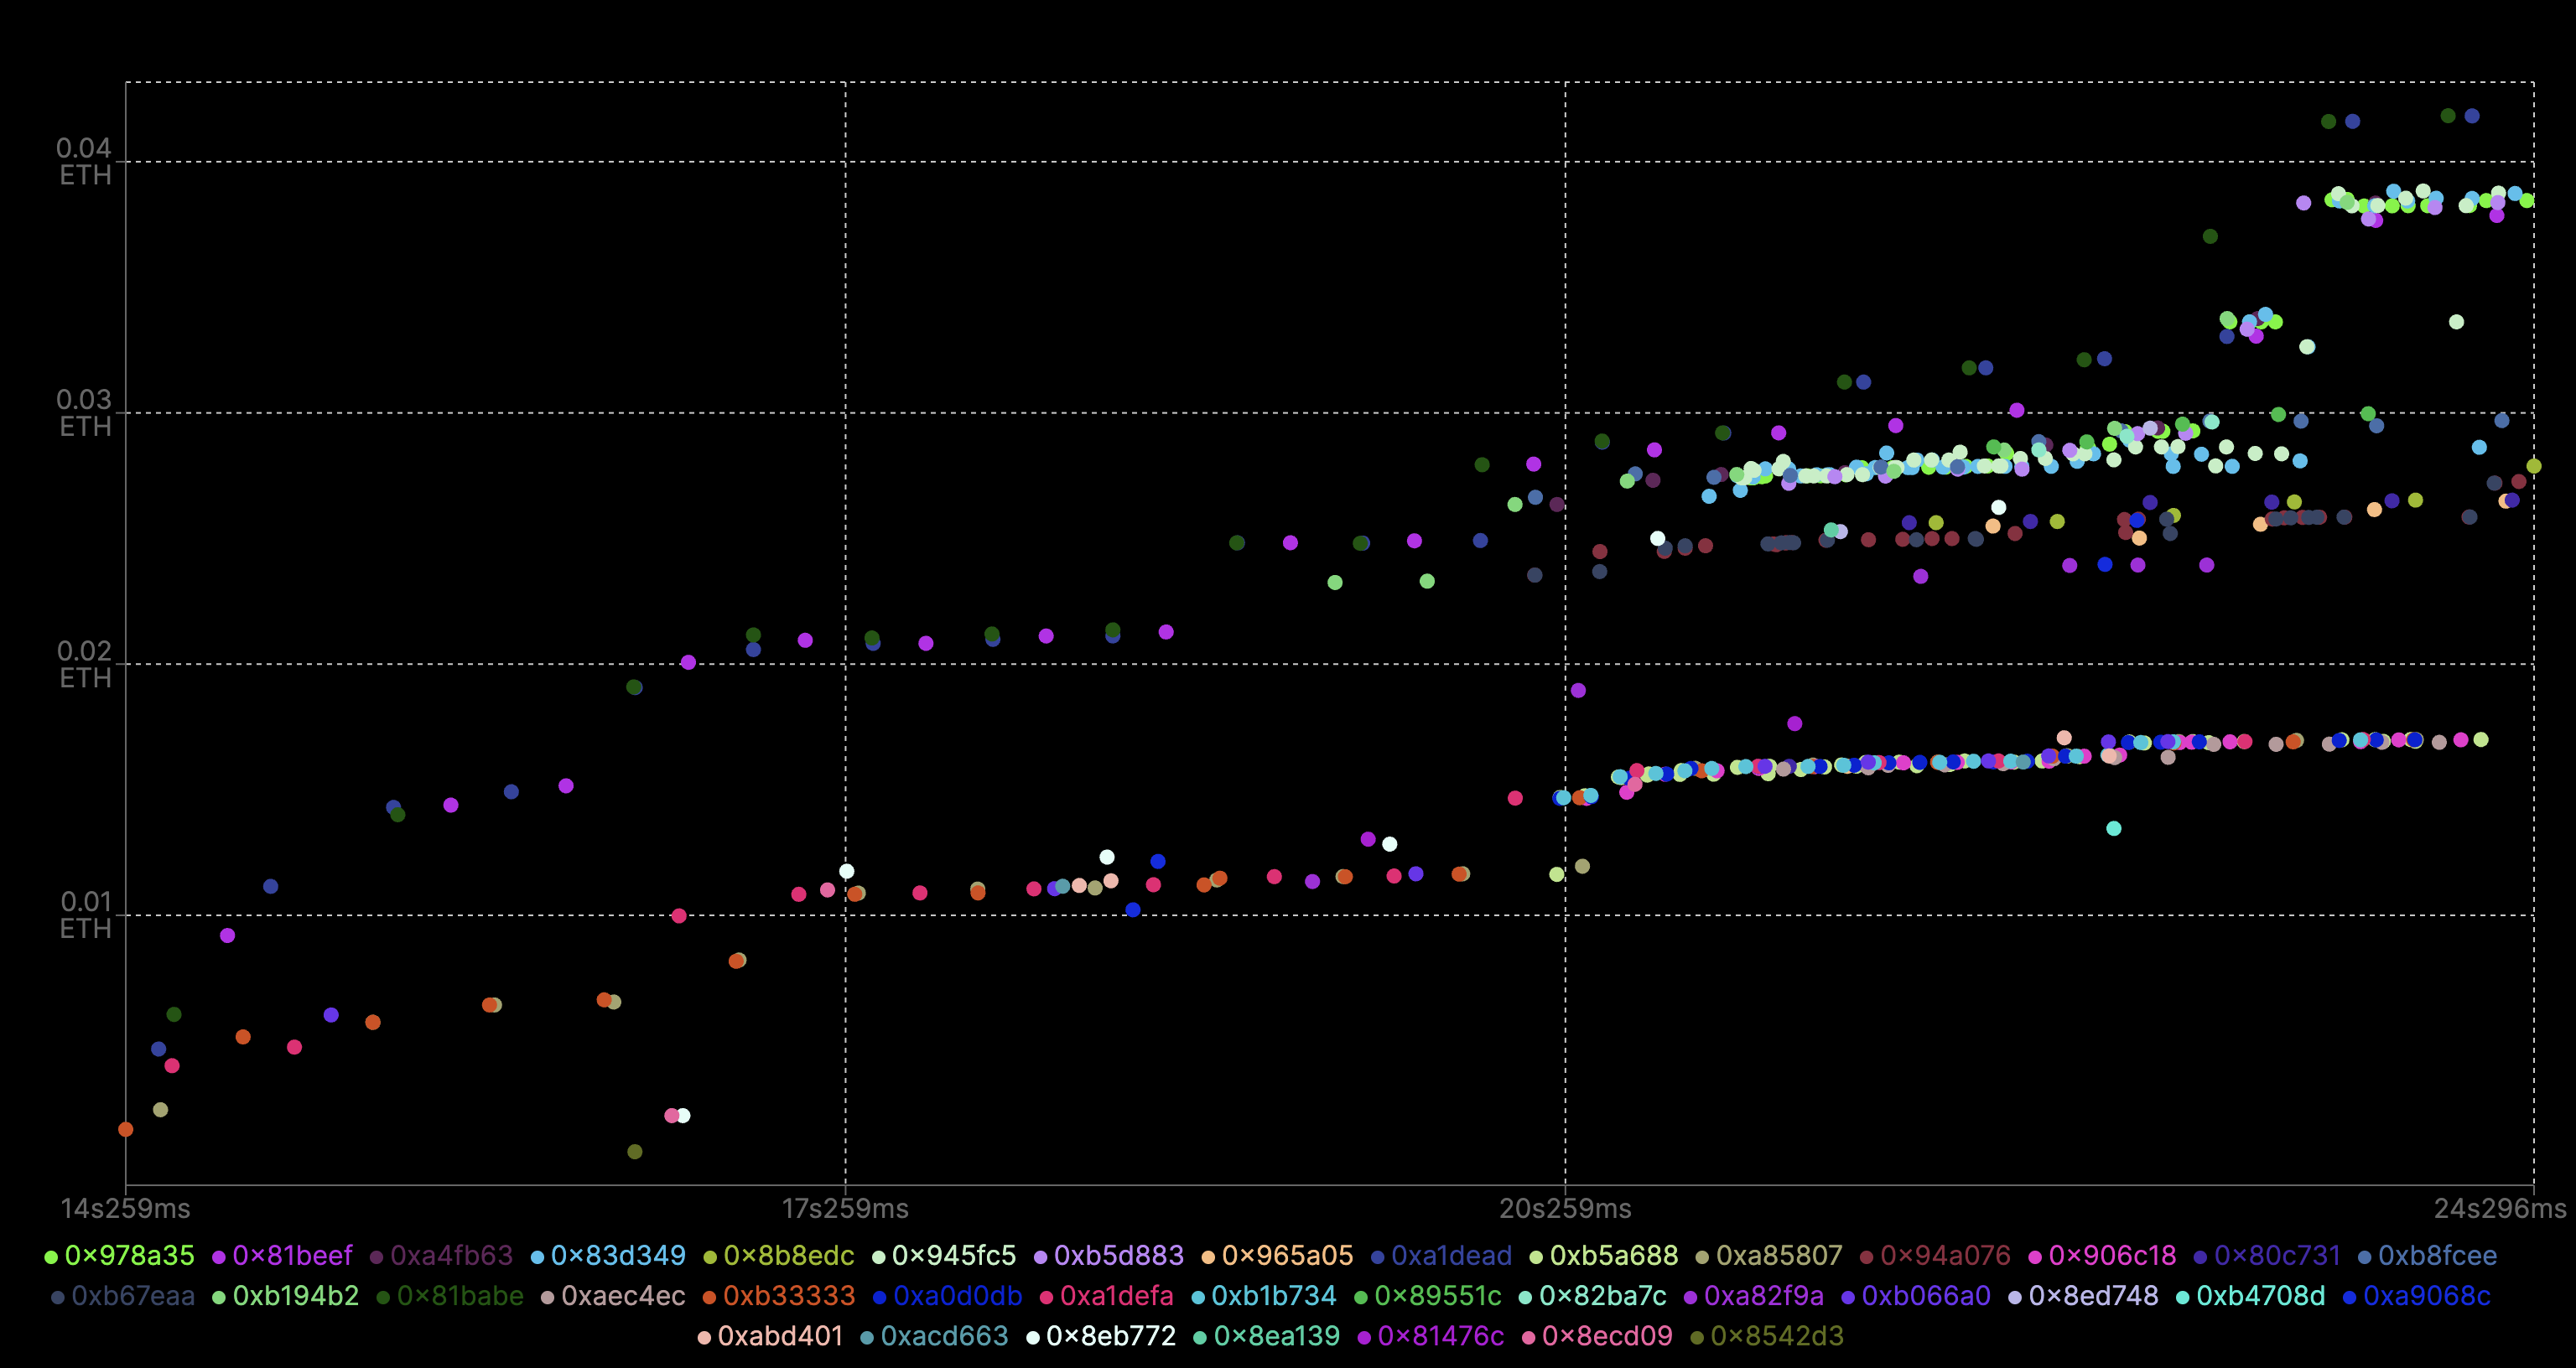Click the 0x8ecd09 pink legend dot
Image resolution: width=2576 pixels, height=1368 pixels.
1529,1338
